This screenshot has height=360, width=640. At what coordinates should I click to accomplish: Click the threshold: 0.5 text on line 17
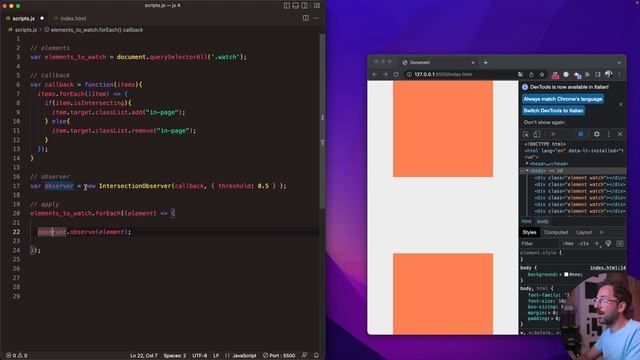[243, 186]
